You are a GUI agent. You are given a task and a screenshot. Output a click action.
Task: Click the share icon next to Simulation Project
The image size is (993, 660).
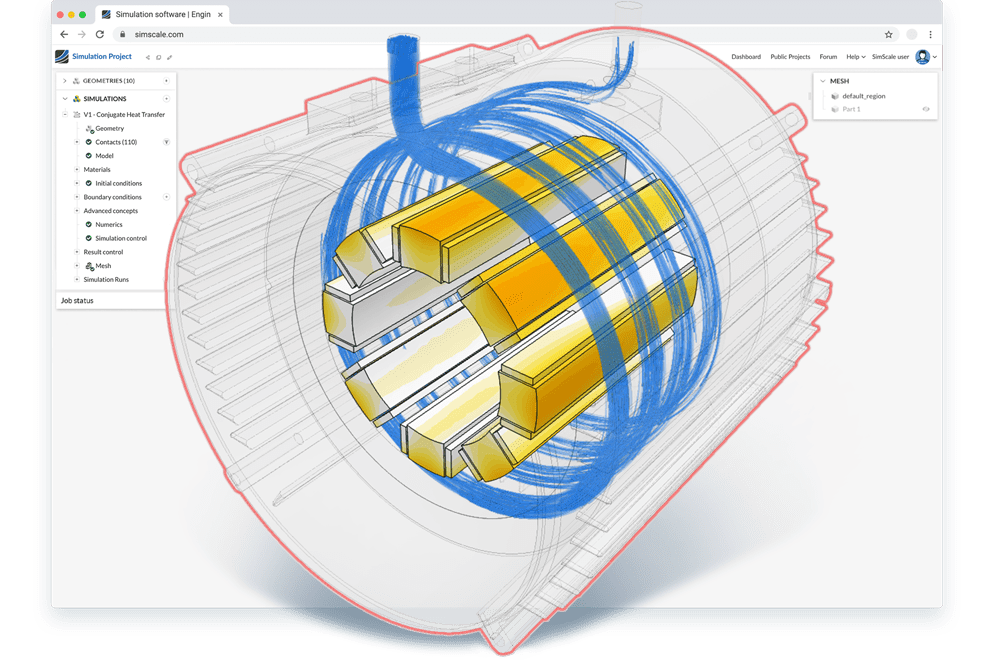click(148, 57)
